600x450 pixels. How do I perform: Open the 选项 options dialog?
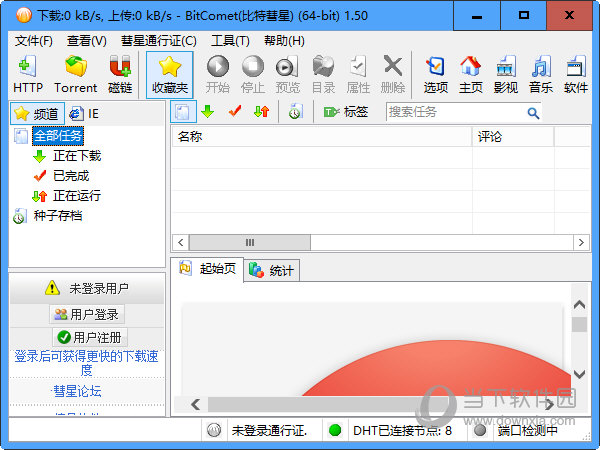click(435, 75)
